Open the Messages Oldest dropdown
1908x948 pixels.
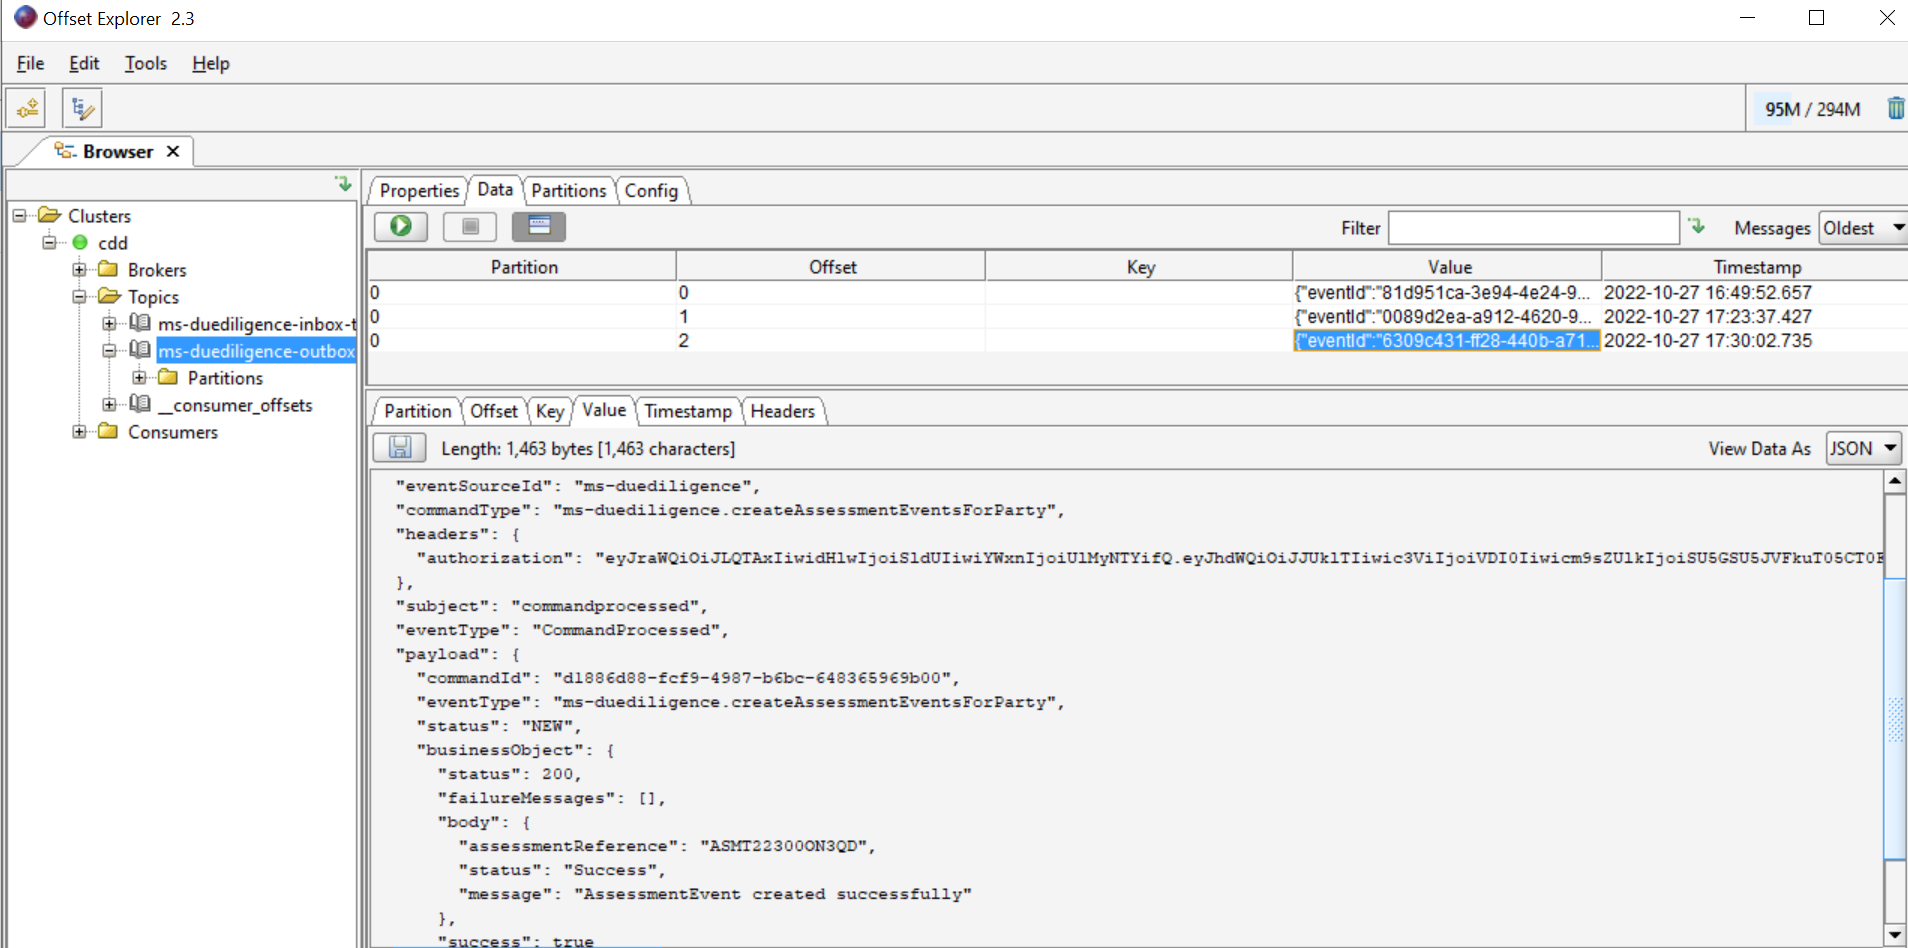coord(1862,228)
